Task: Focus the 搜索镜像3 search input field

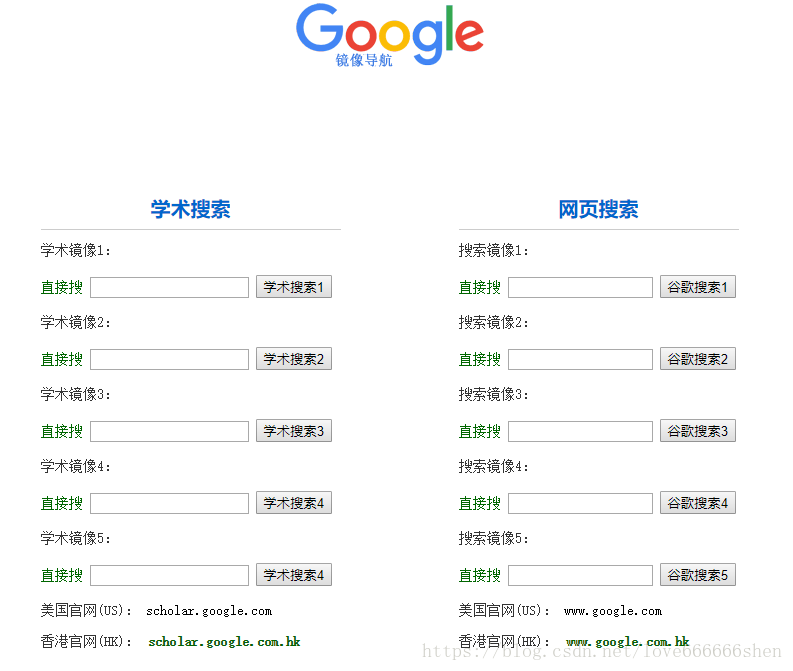Action: click(x=580, y=431)
